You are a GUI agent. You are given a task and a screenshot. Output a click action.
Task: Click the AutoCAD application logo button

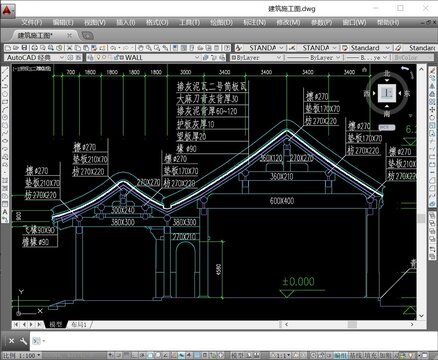[7, 10]
